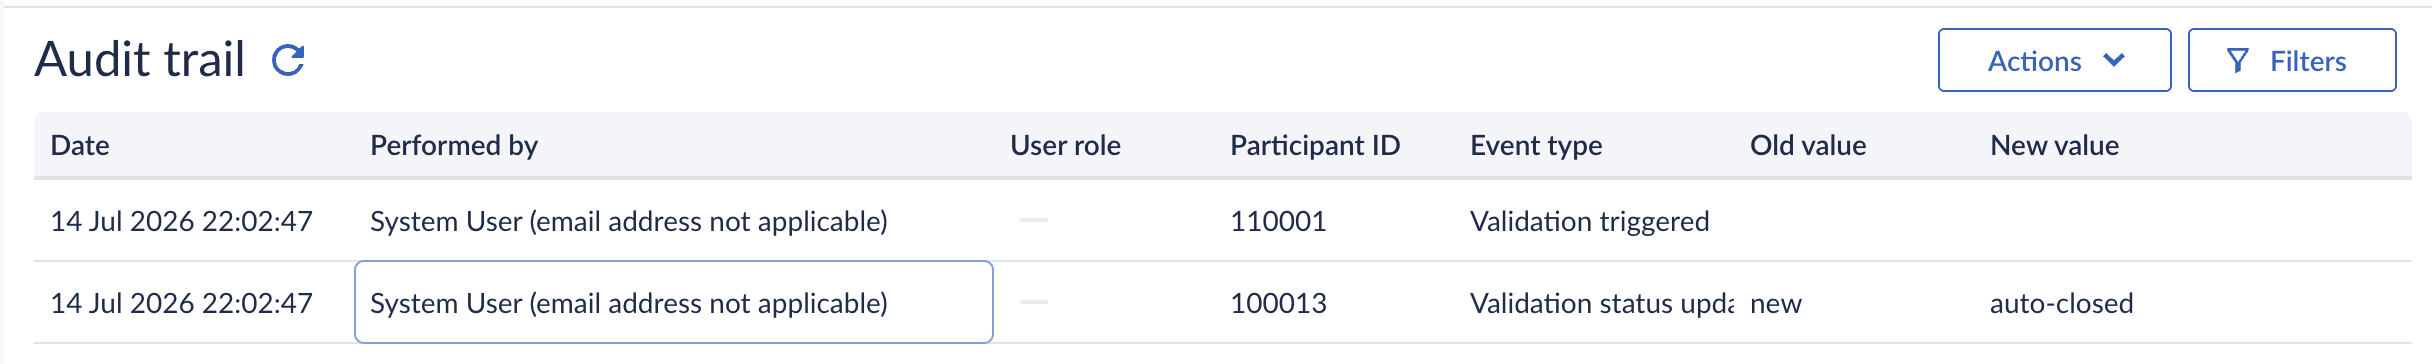Screen dimensions: 2432x364
Task: Open the Actions dropdown menu
Action: coord(2054,60)
